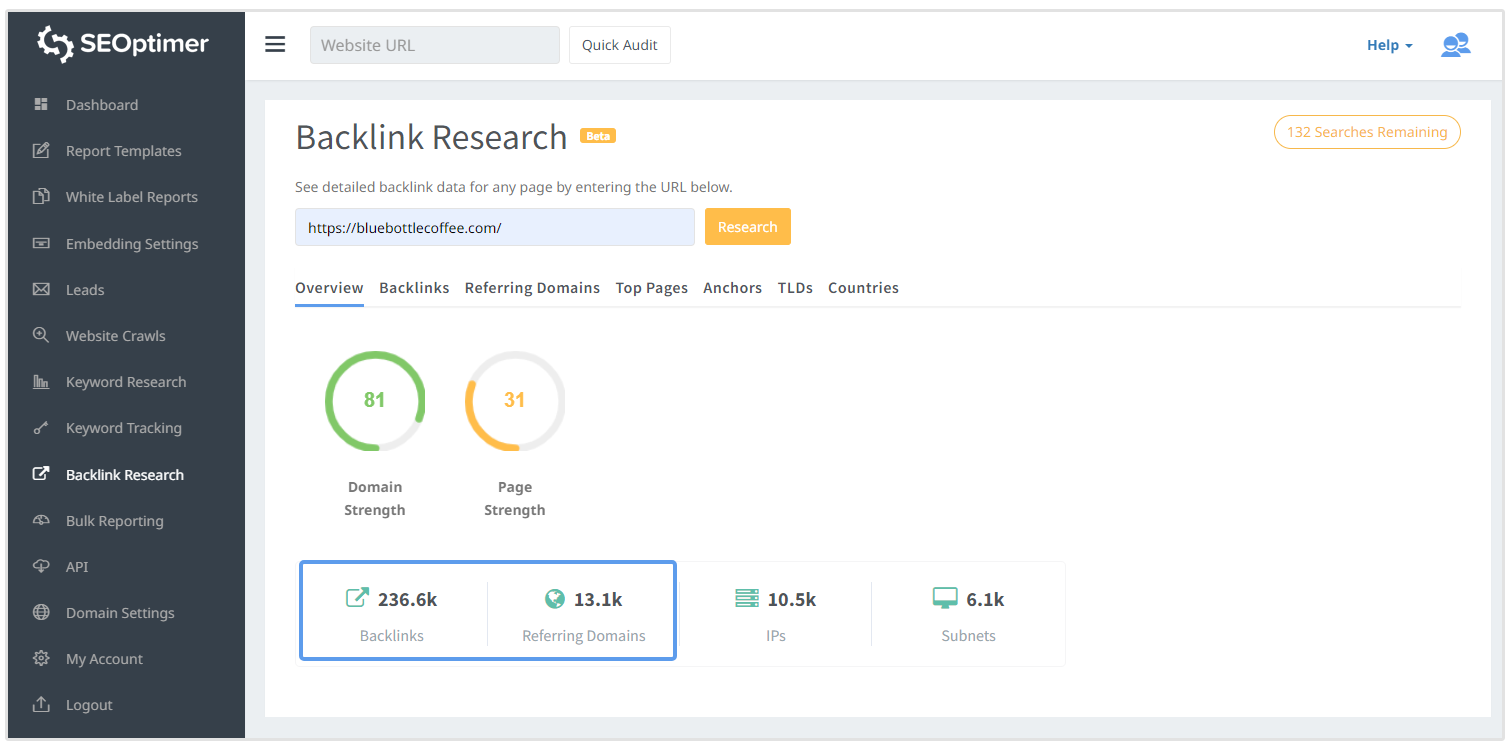Click the Website Crawls magnifier icon
The height and width of the screenshot is (750, 1510).
click(x=41, y=335)
